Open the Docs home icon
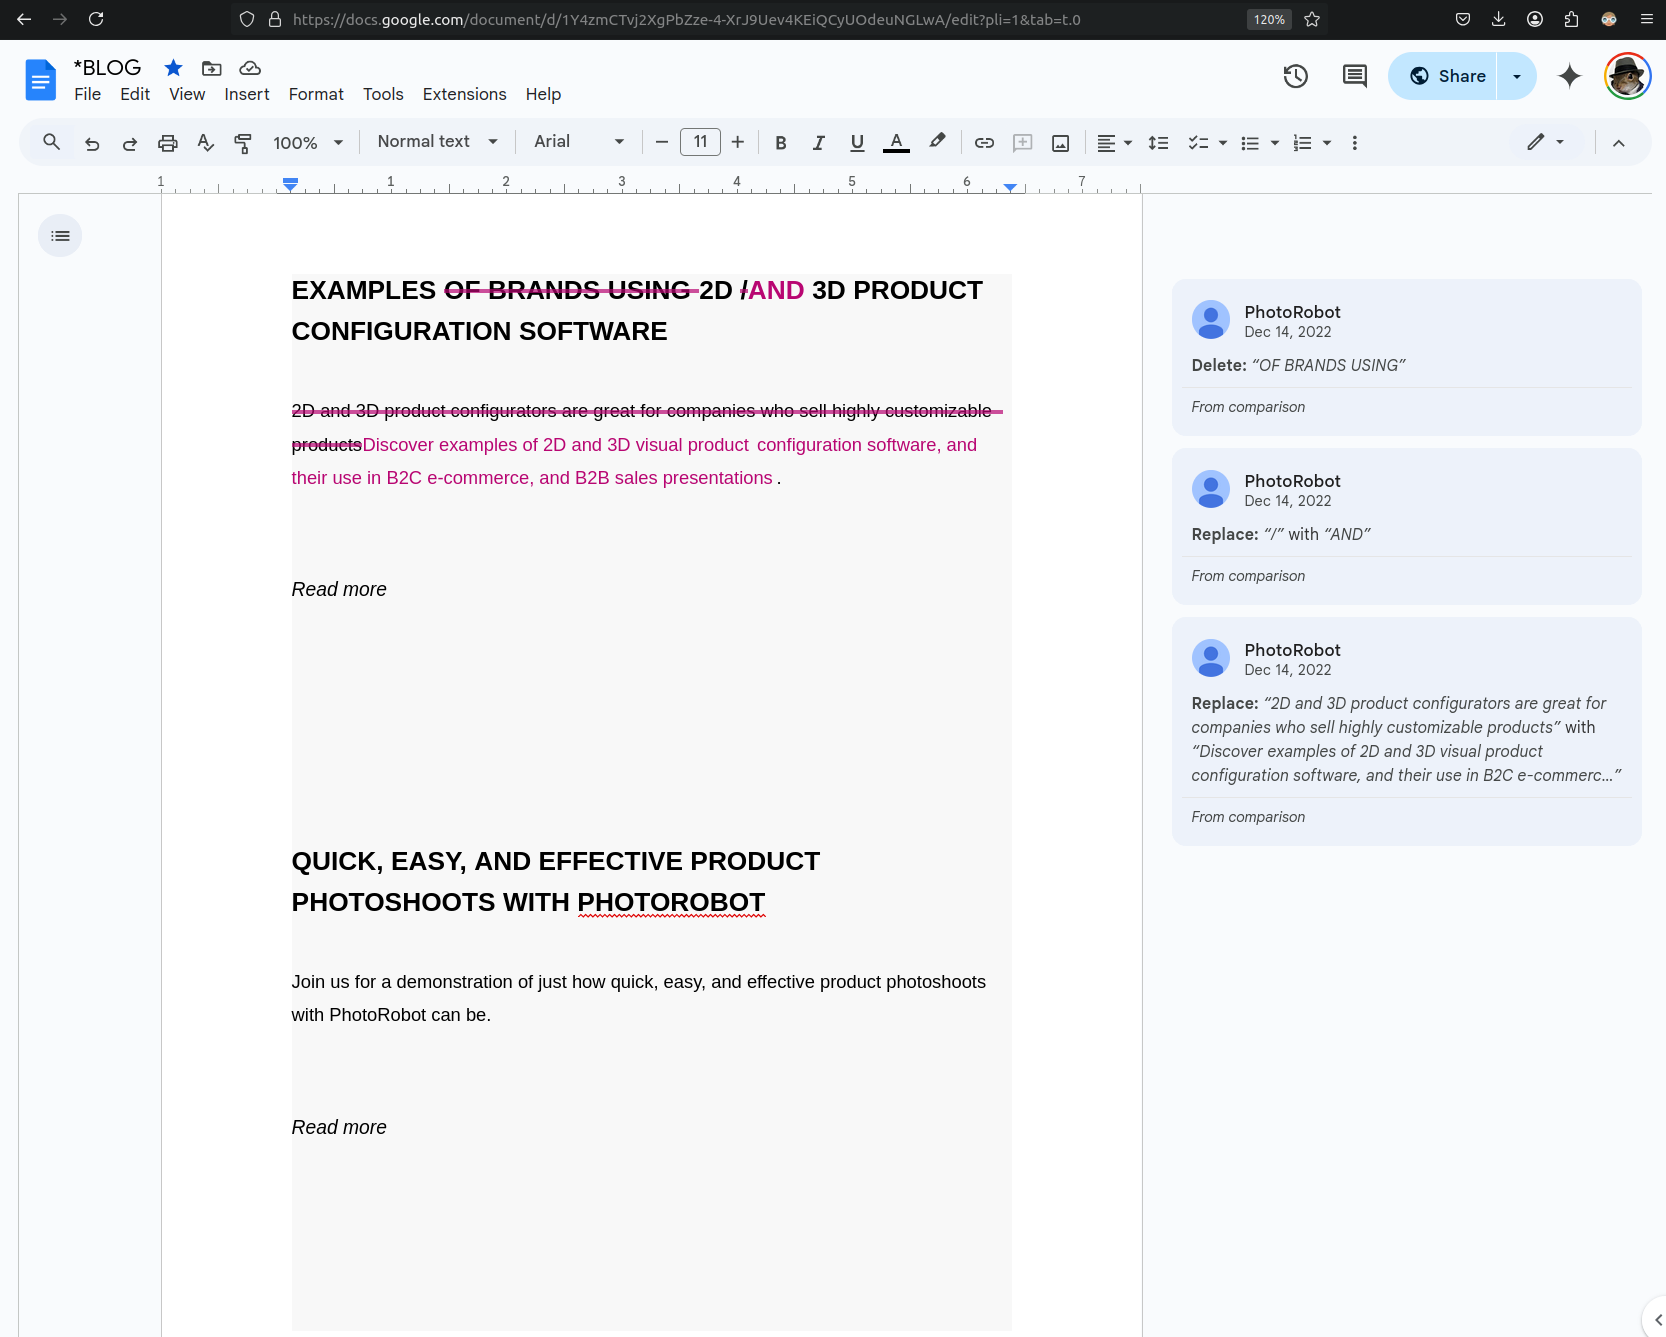The width and height of the screenshot is (1666, 1337). 40,80
